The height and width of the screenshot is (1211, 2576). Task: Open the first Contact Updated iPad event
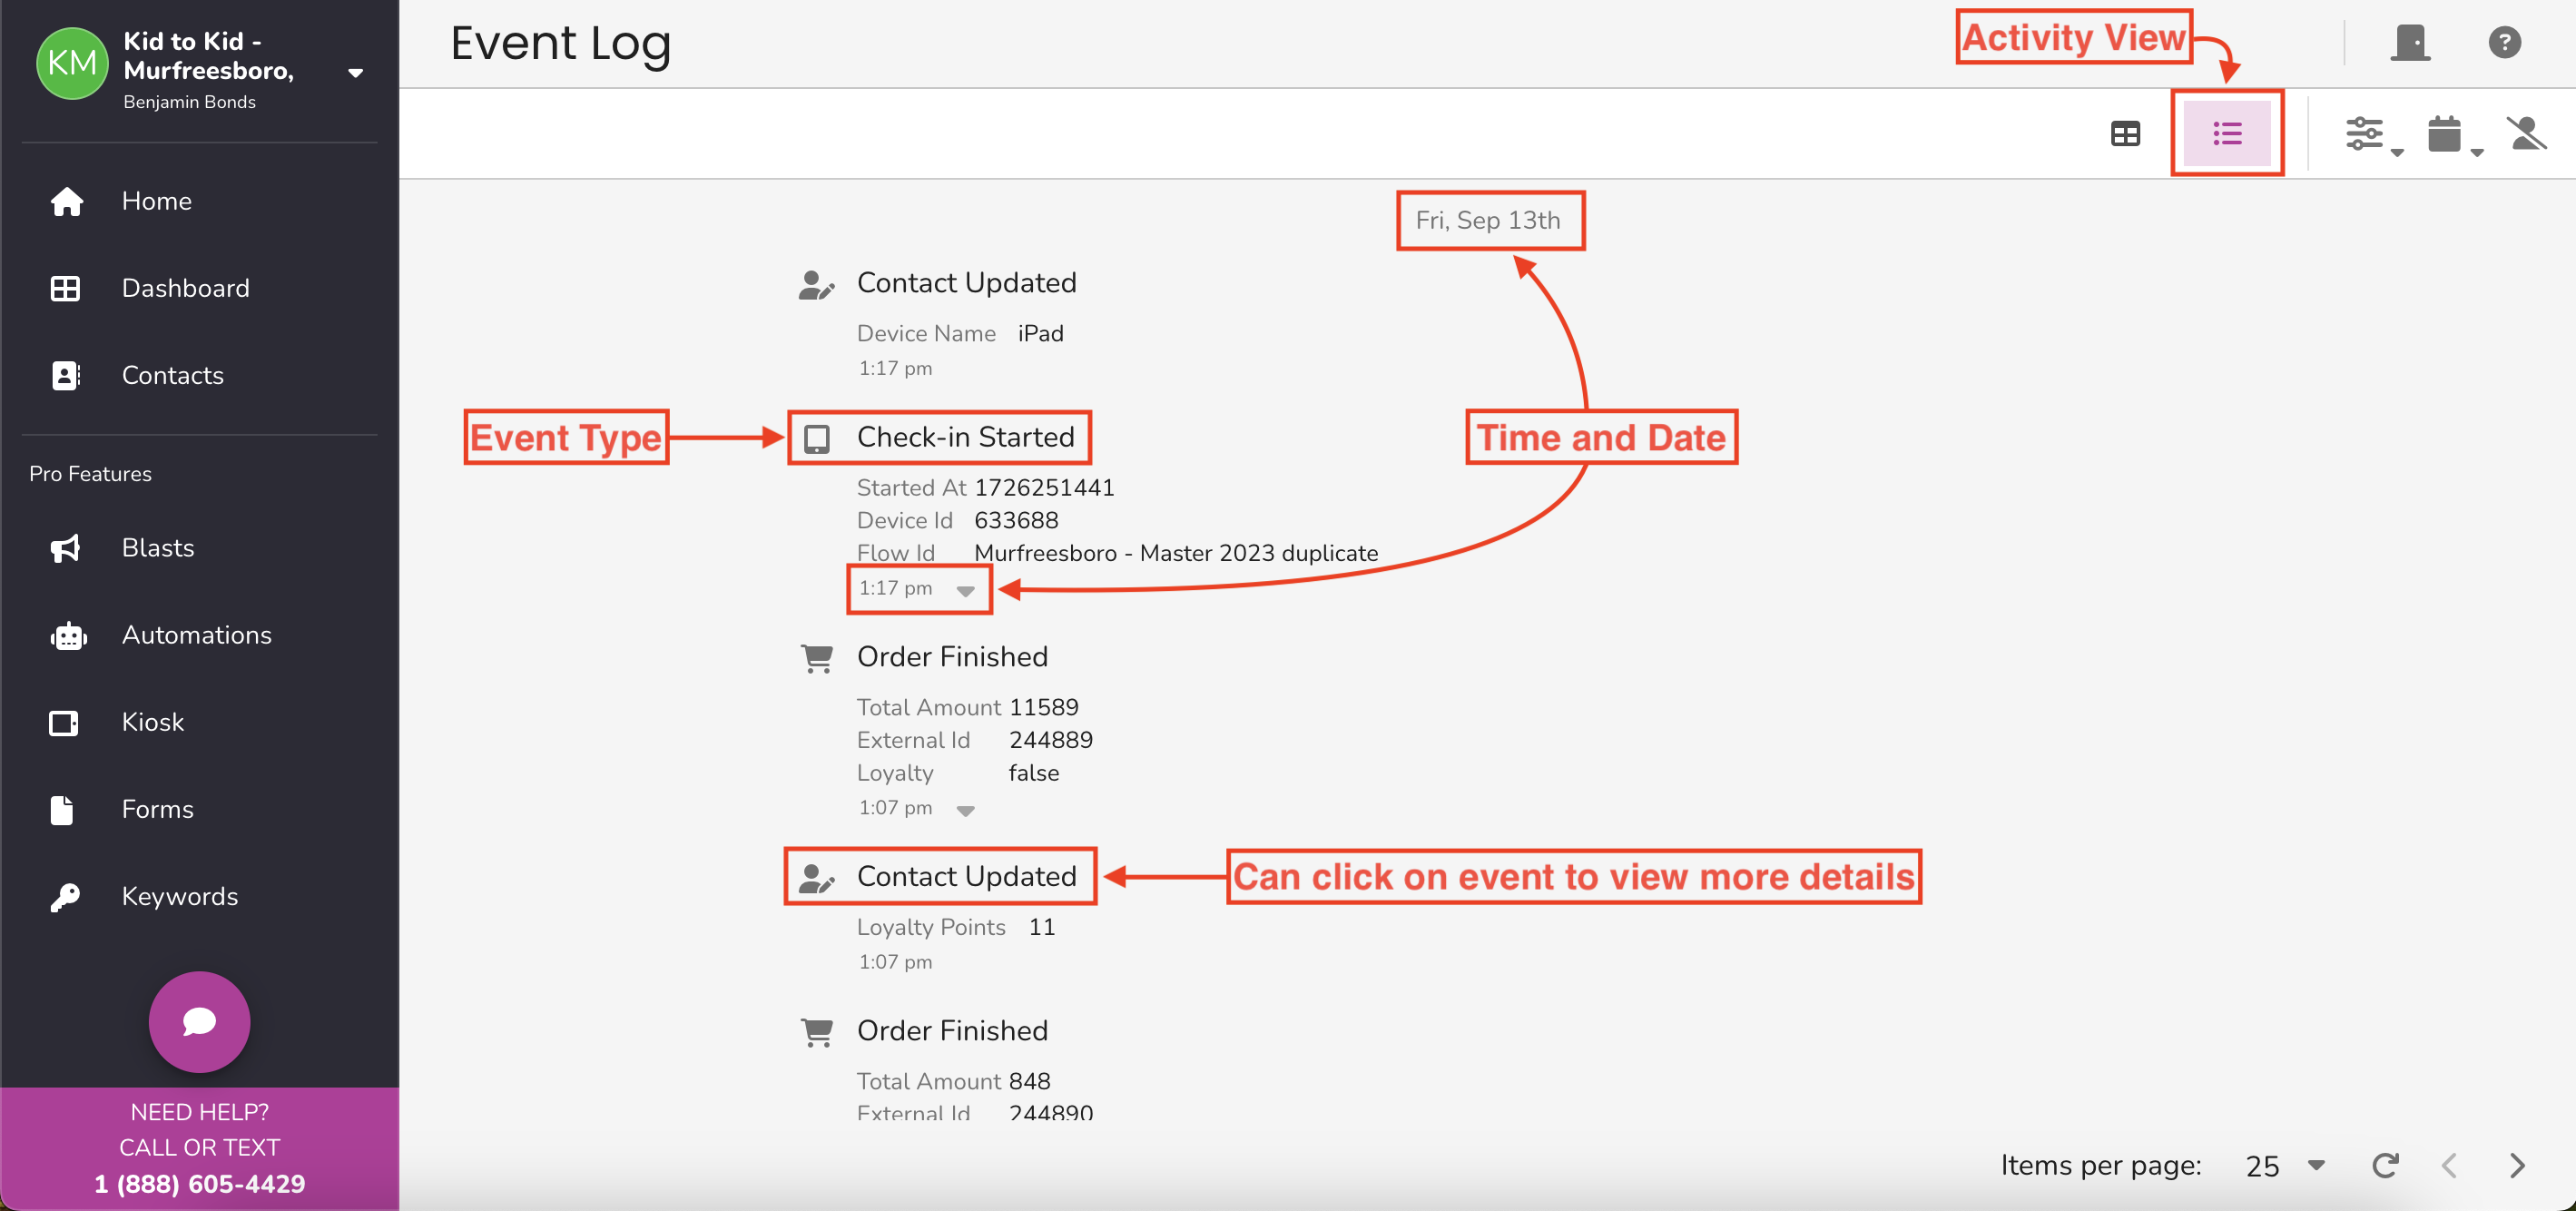click(x=966, y=283)
